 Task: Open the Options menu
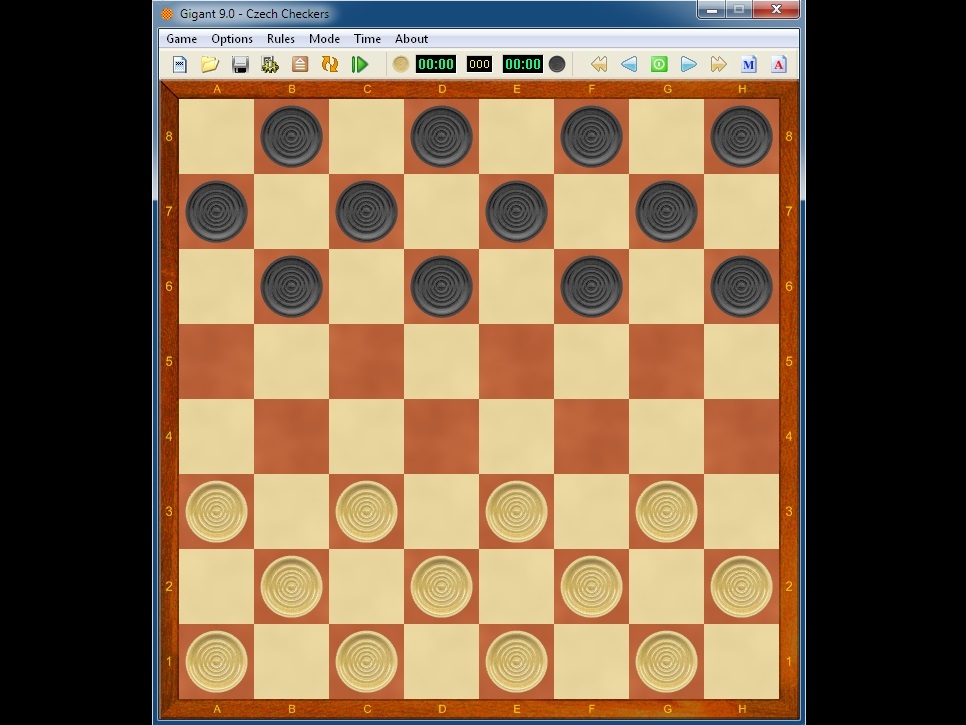pos(232,39)
